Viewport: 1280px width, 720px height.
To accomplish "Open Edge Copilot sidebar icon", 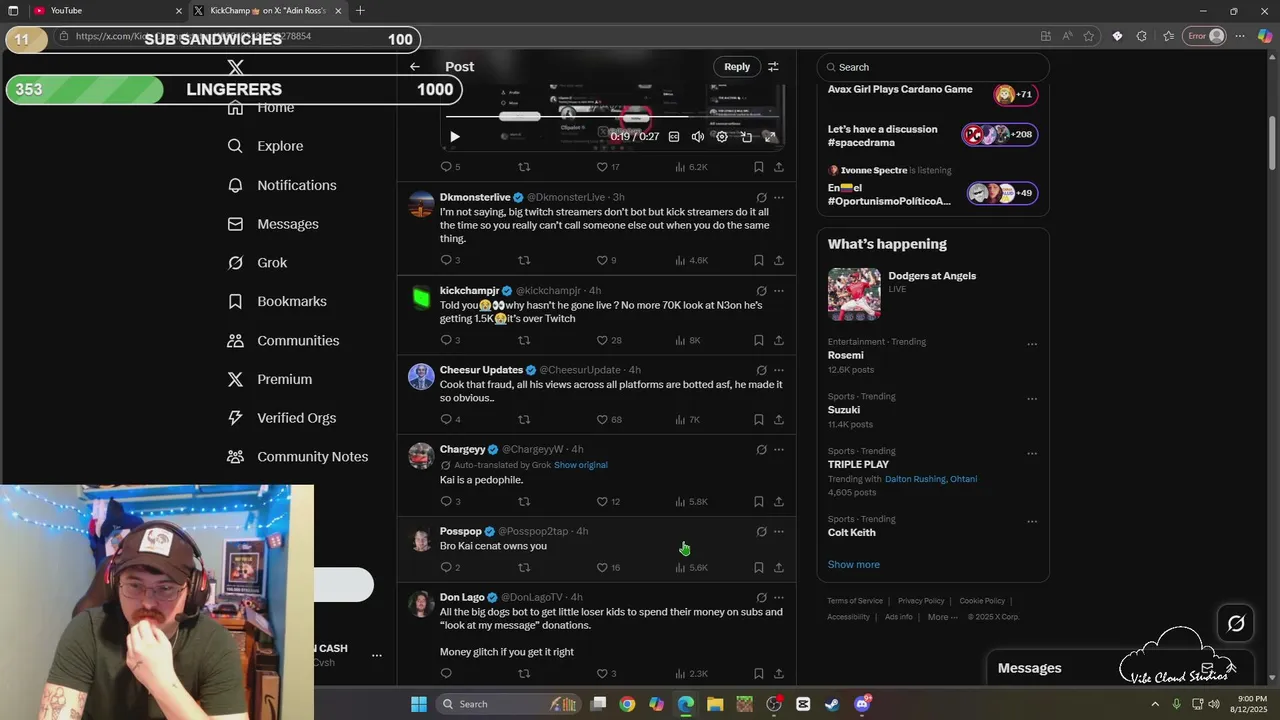I will coord(1264,36).
